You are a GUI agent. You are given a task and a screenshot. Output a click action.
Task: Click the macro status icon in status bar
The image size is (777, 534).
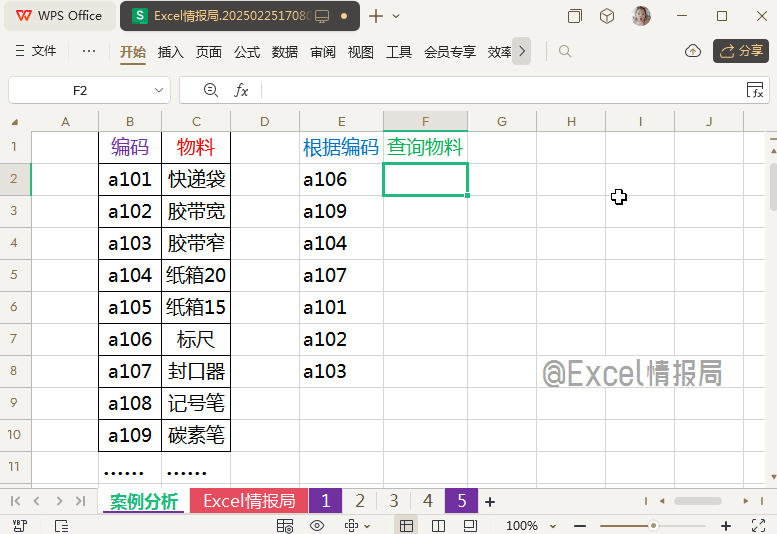pyautogui.click(x=19, y=525)
